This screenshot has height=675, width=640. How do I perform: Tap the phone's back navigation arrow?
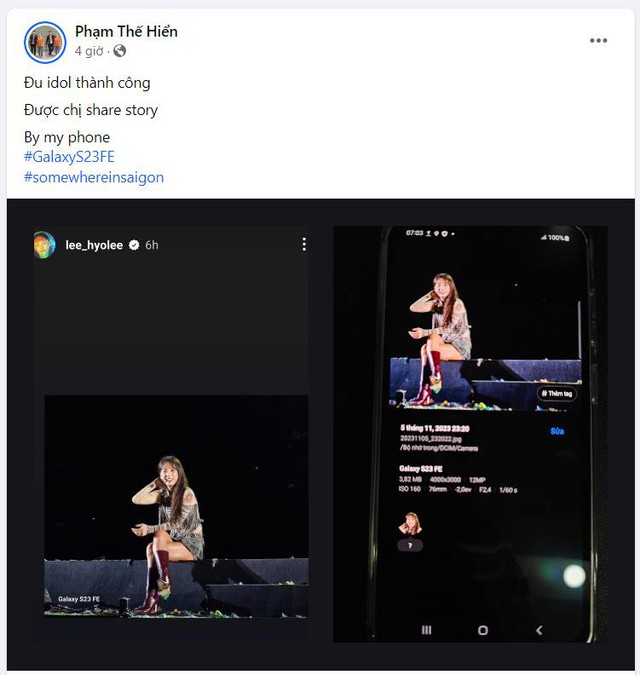[540, 630]
